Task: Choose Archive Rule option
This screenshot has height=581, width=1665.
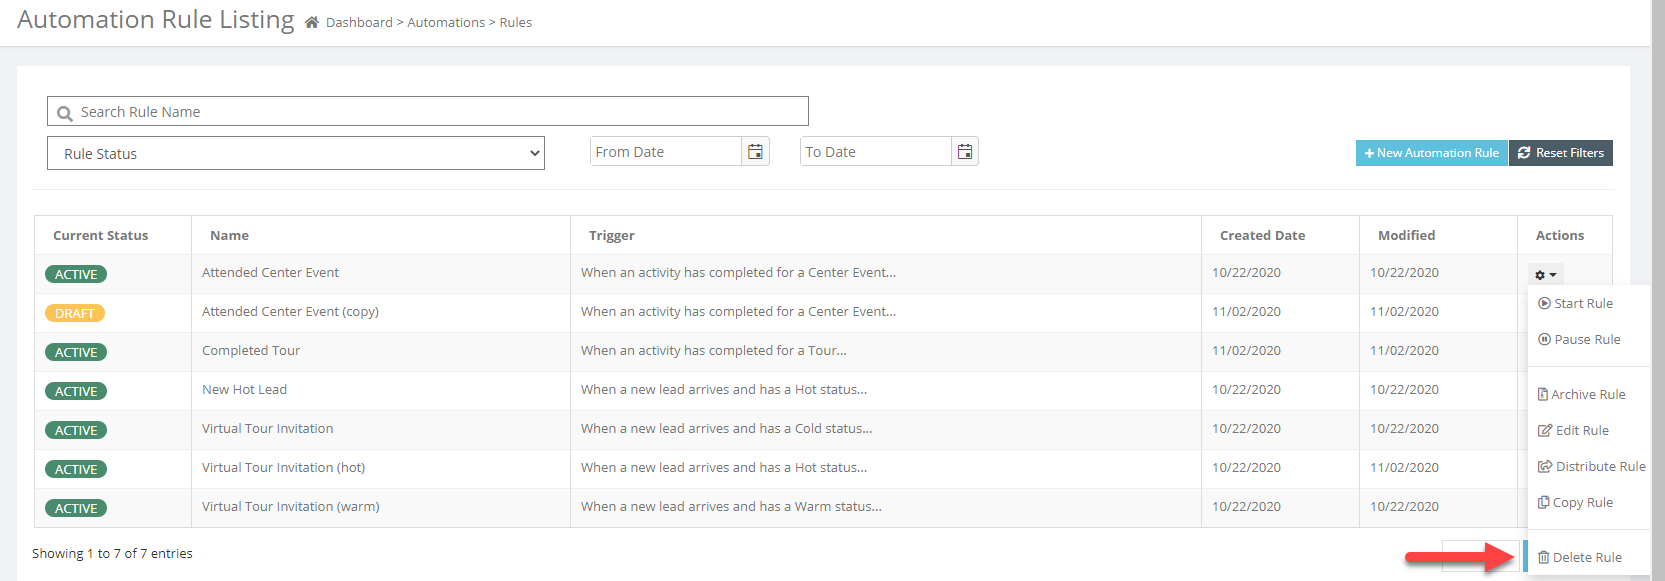Action: [x=1581, y=394]
